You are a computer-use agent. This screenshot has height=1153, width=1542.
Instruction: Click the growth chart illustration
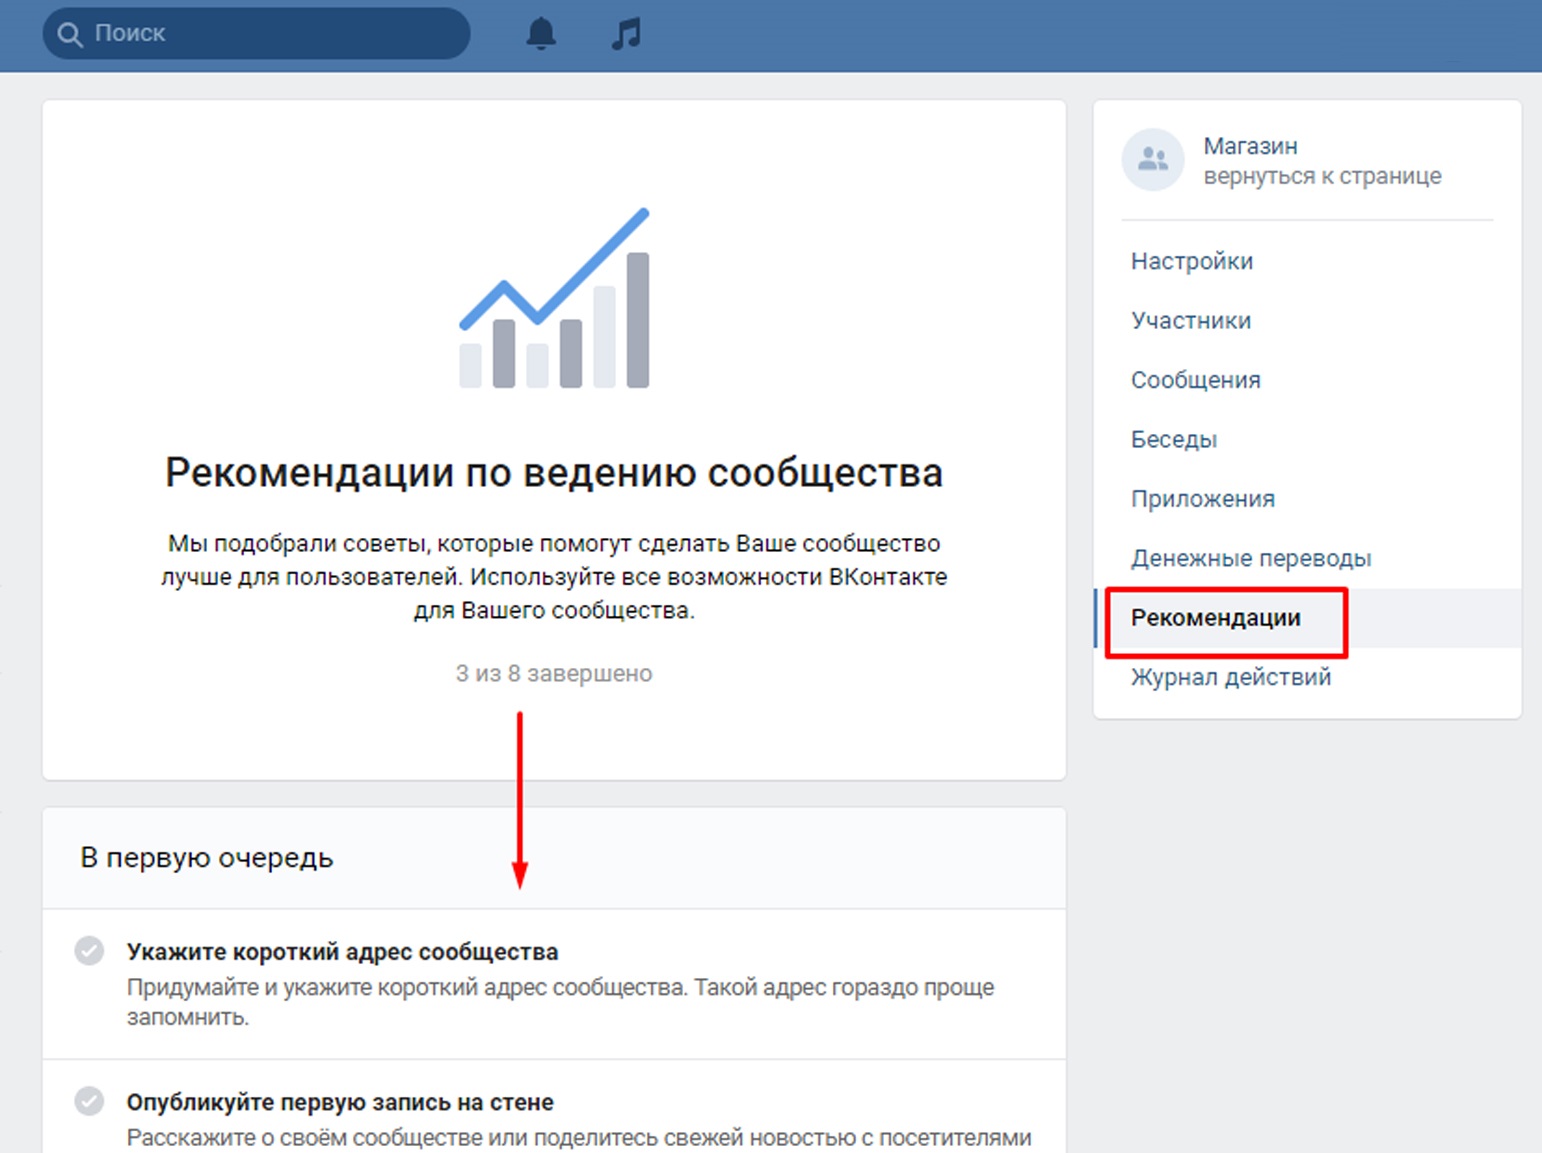pos(554,298)
